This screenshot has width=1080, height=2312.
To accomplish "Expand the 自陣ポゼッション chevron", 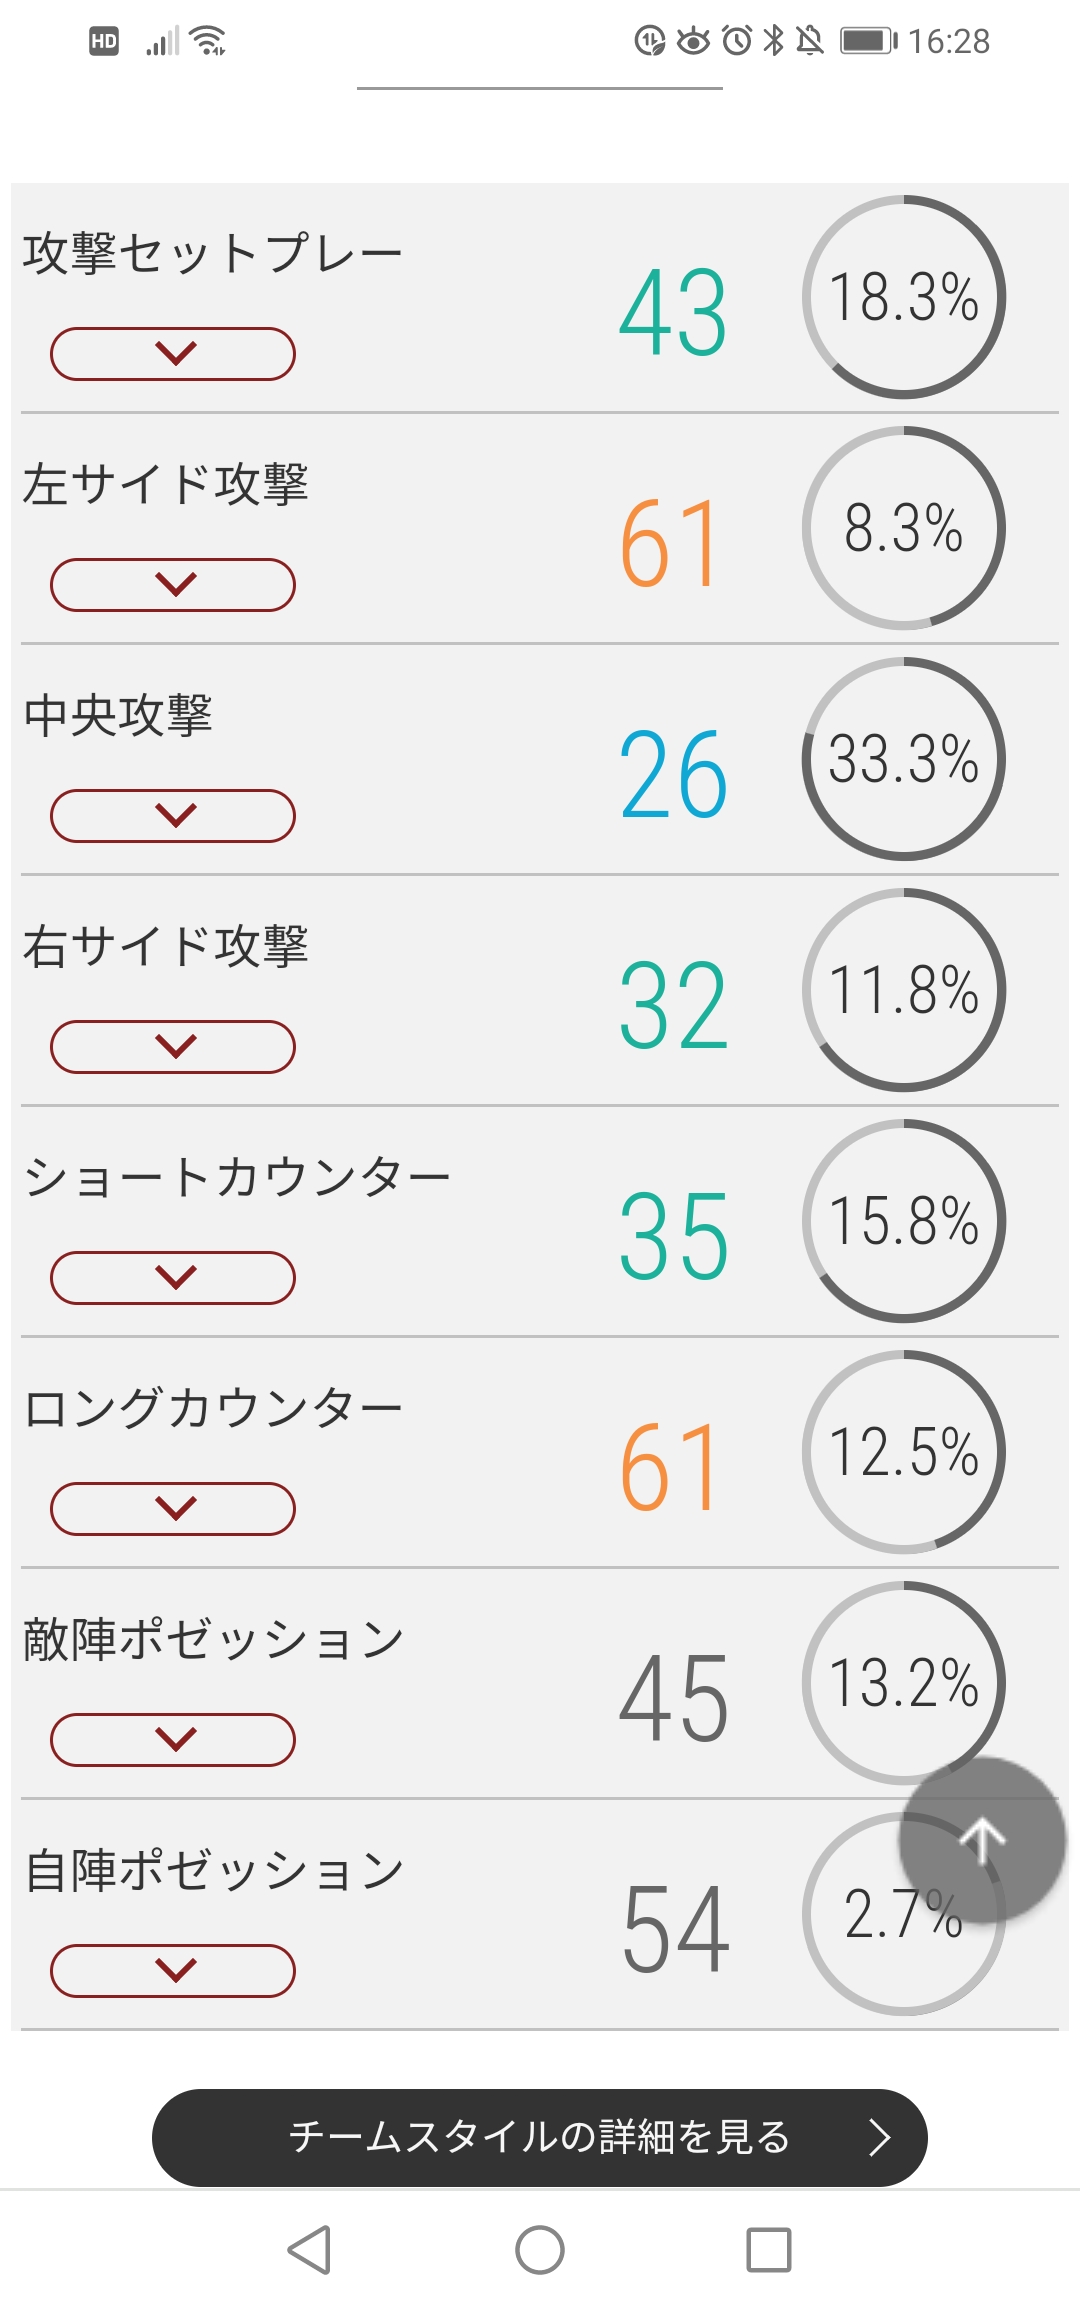I will click(x=173, y=1971).
